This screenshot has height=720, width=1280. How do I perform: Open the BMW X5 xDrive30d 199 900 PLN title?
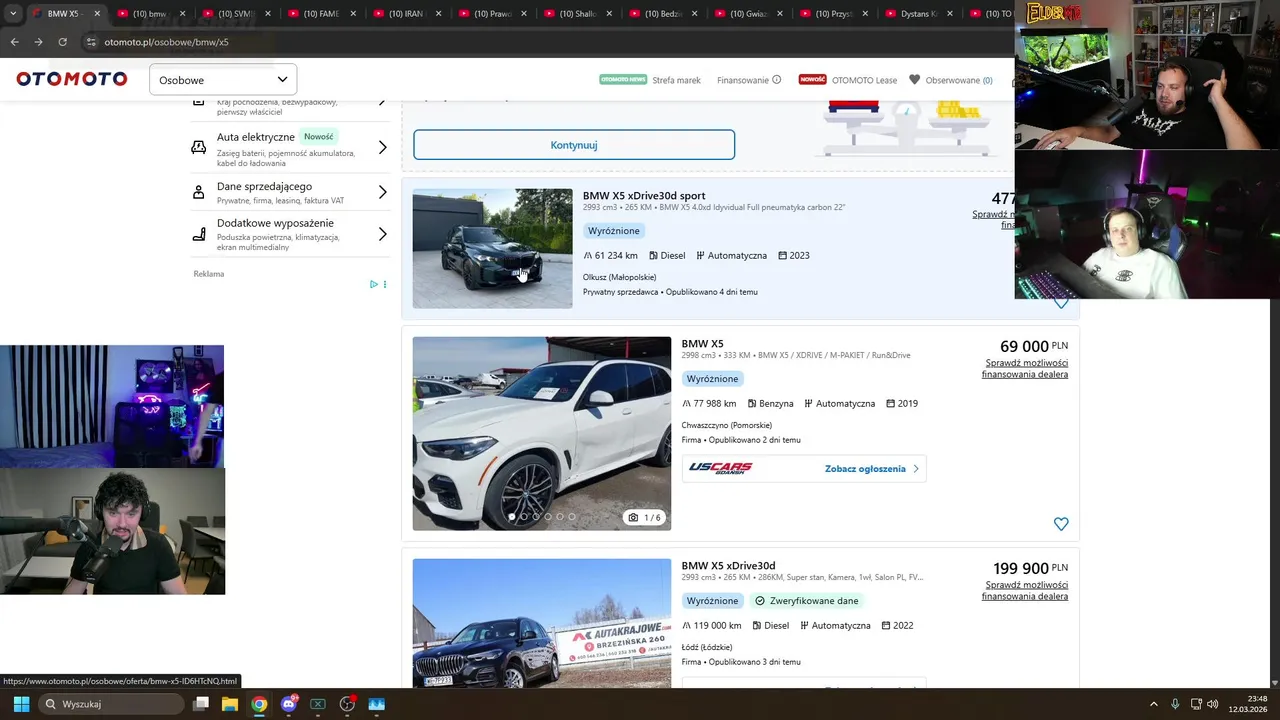pos(728,566)
